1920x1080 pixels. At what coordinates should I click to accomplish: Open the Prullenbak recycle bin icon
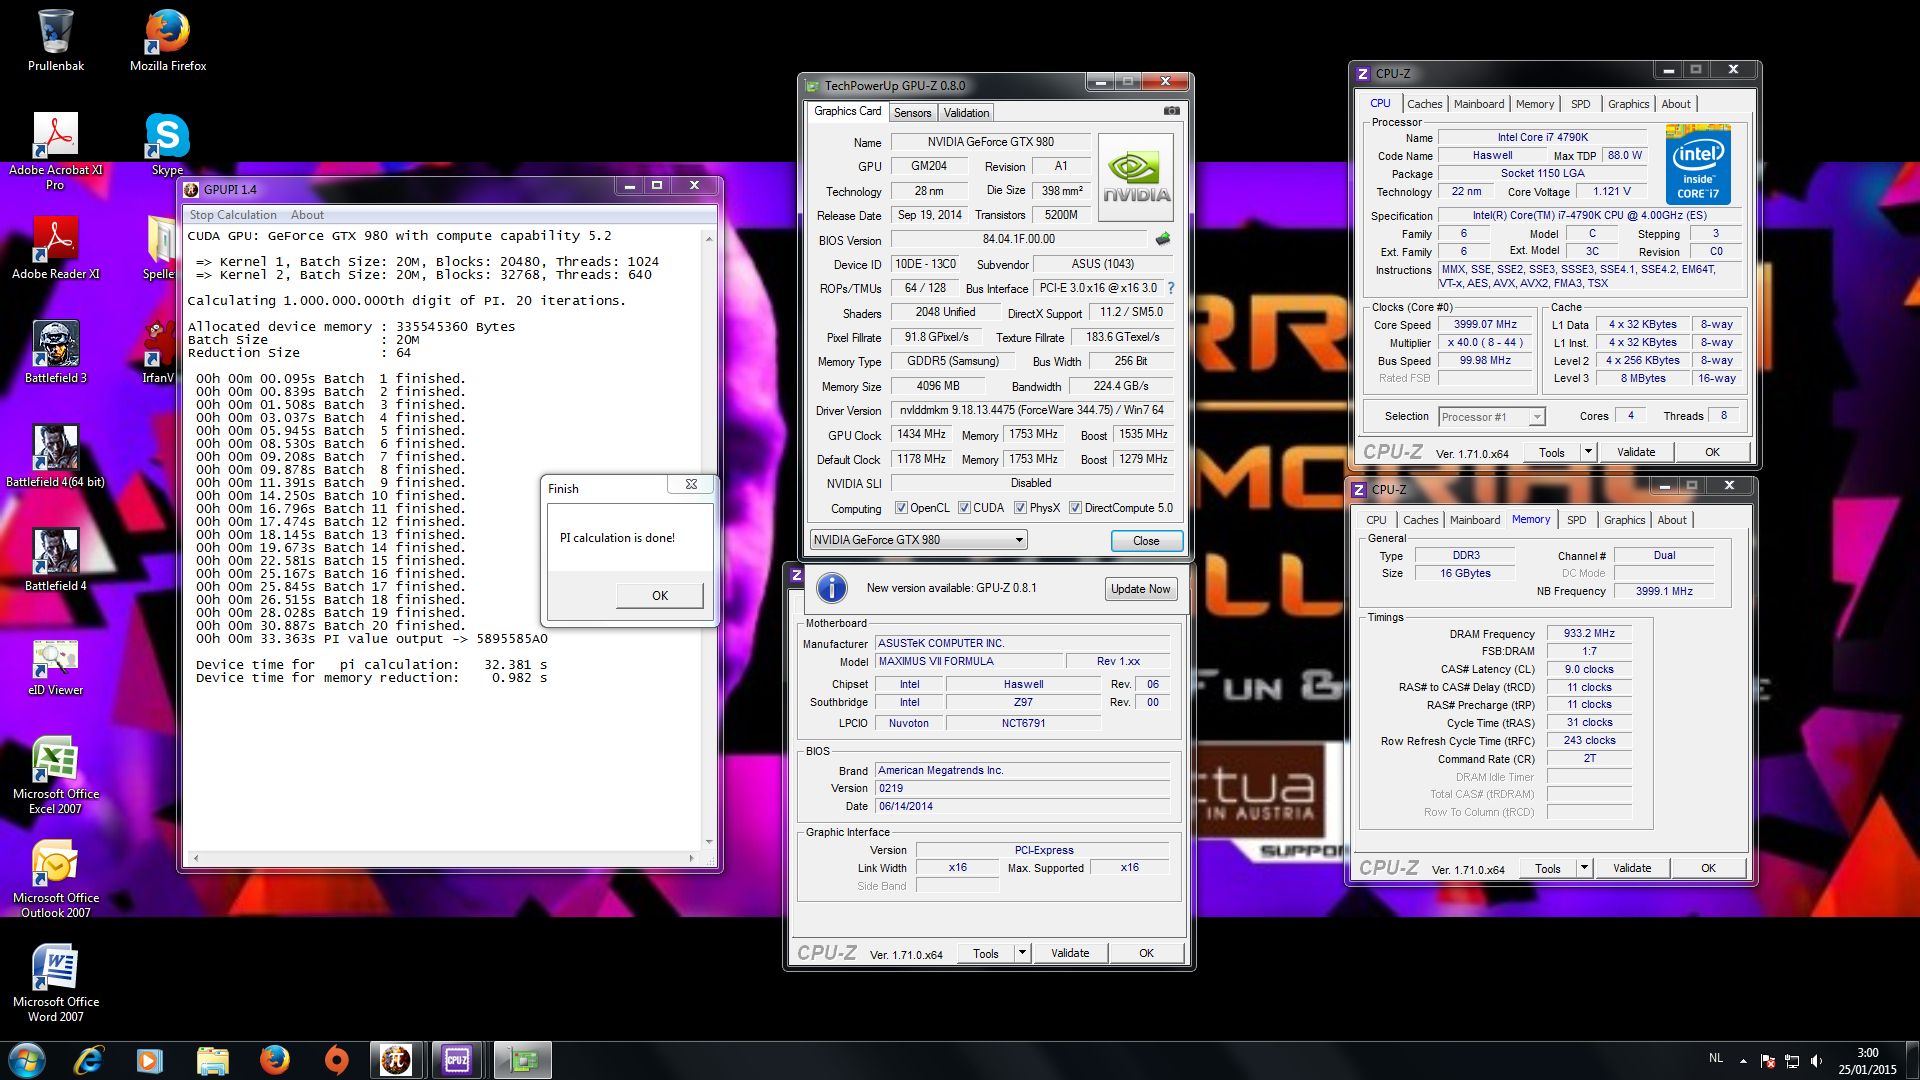[56, 40]
